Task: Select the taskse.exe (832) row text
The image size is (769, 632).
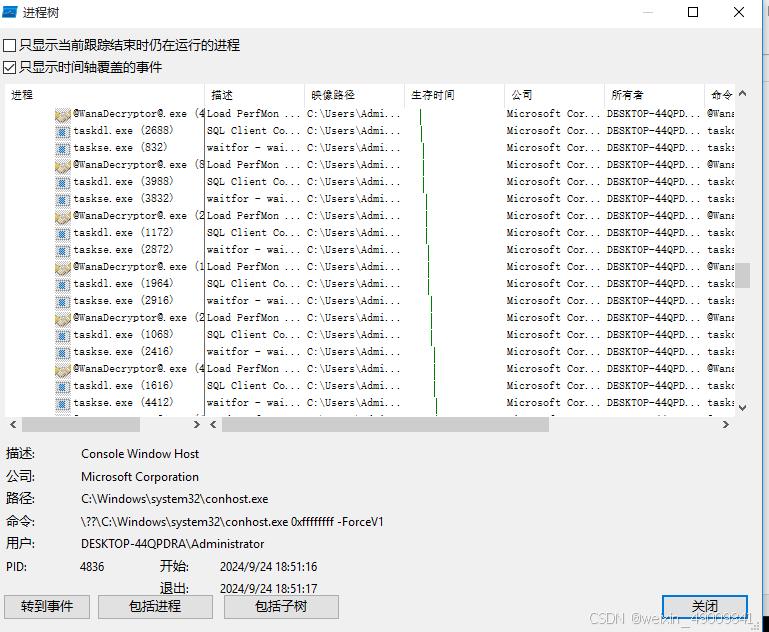Action: (120, 148)
